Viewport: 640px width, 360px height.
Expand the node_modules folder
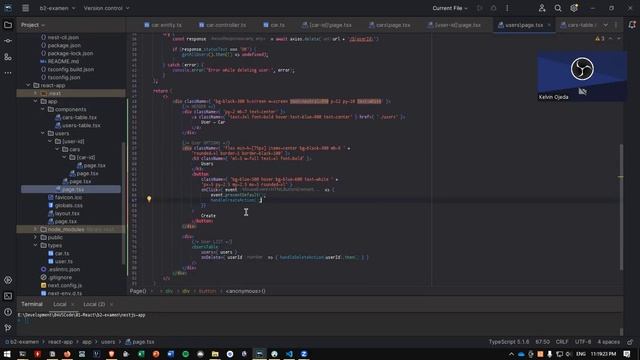36,229
